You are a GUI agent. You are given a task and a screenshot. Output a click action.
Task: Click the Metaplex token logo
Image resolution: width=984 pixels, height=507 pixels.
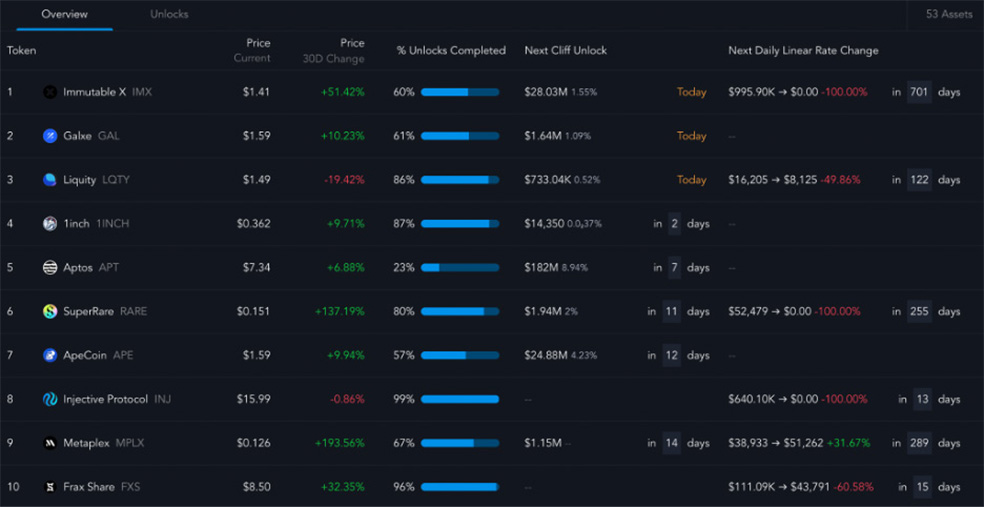coord(50,443)
